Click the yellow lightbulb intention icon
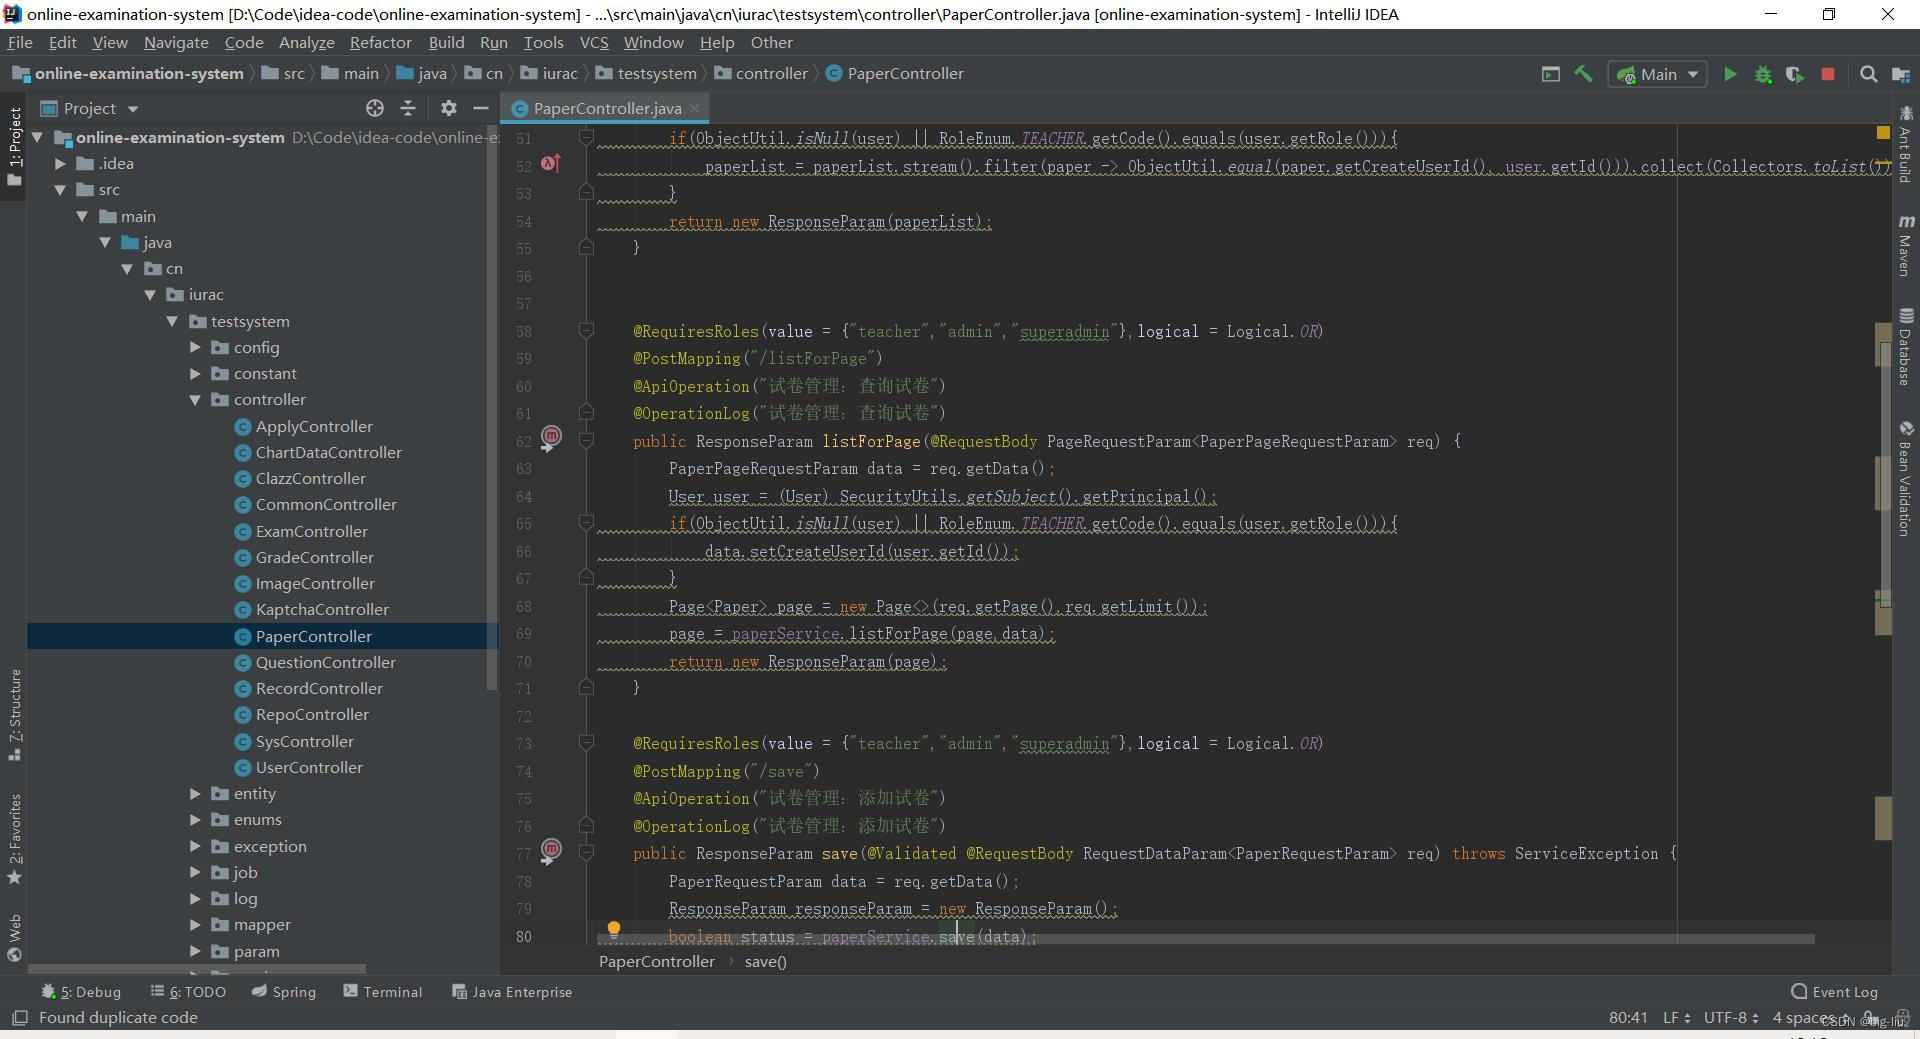Viewport: 1920px width, 1039px height. pos(614,930)
